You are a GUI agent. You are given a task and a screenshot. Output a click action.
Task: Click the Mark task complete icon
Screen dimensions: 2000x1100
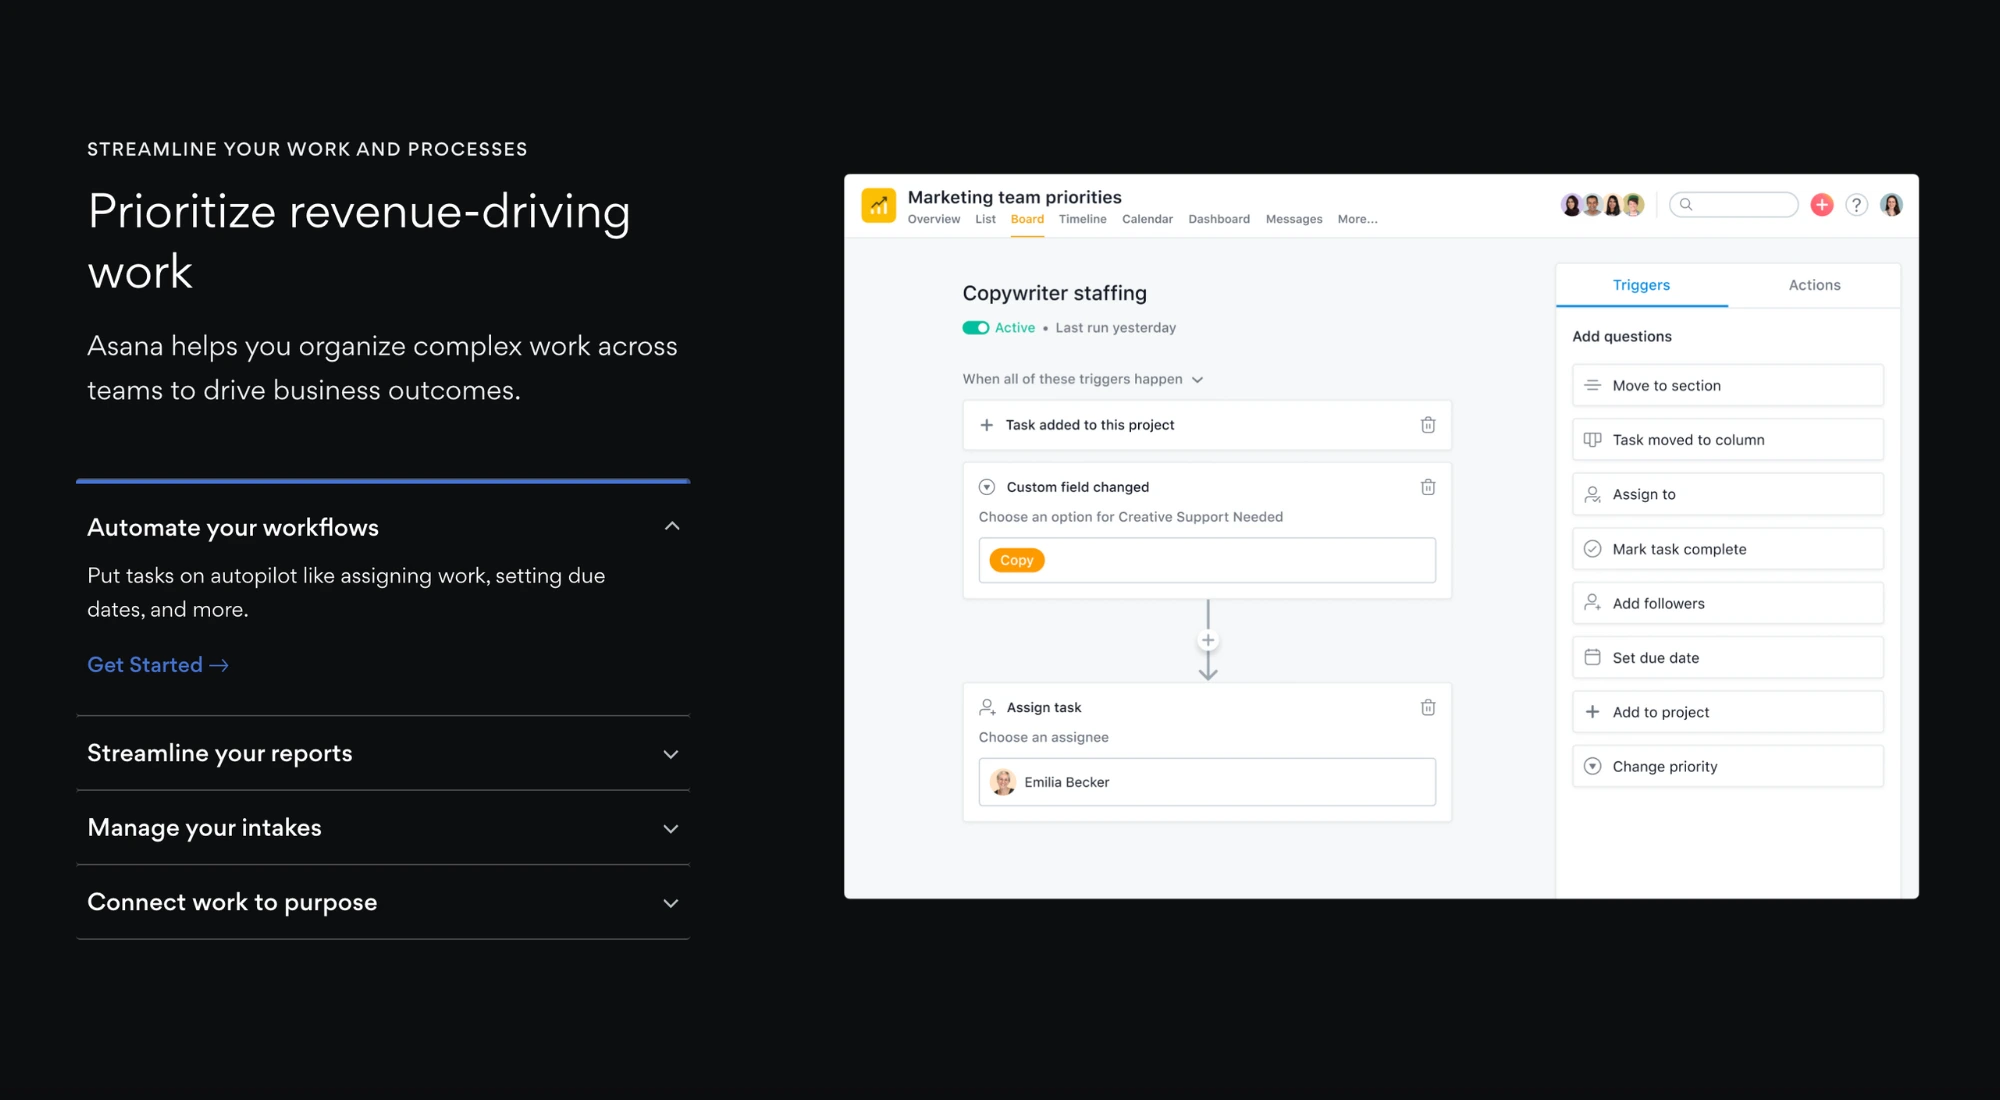(1591, 547)
